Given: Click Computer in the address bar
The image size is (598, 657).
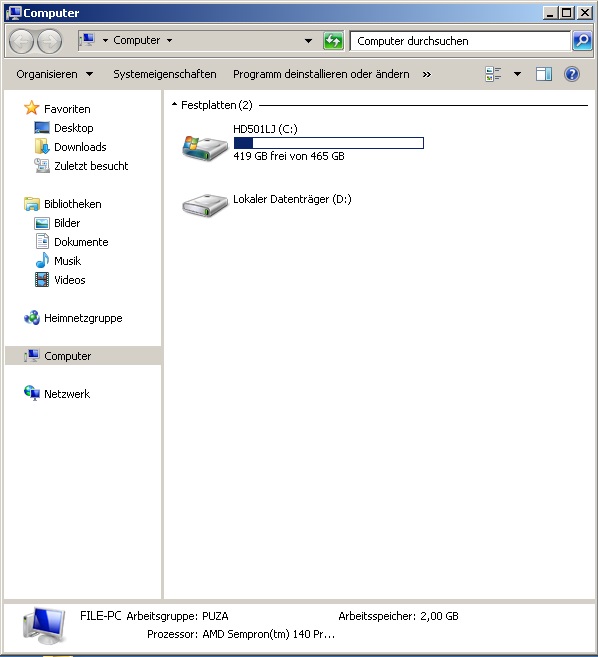Looking at the screenshot, I should pyautogui.click(x=137, y=40).
